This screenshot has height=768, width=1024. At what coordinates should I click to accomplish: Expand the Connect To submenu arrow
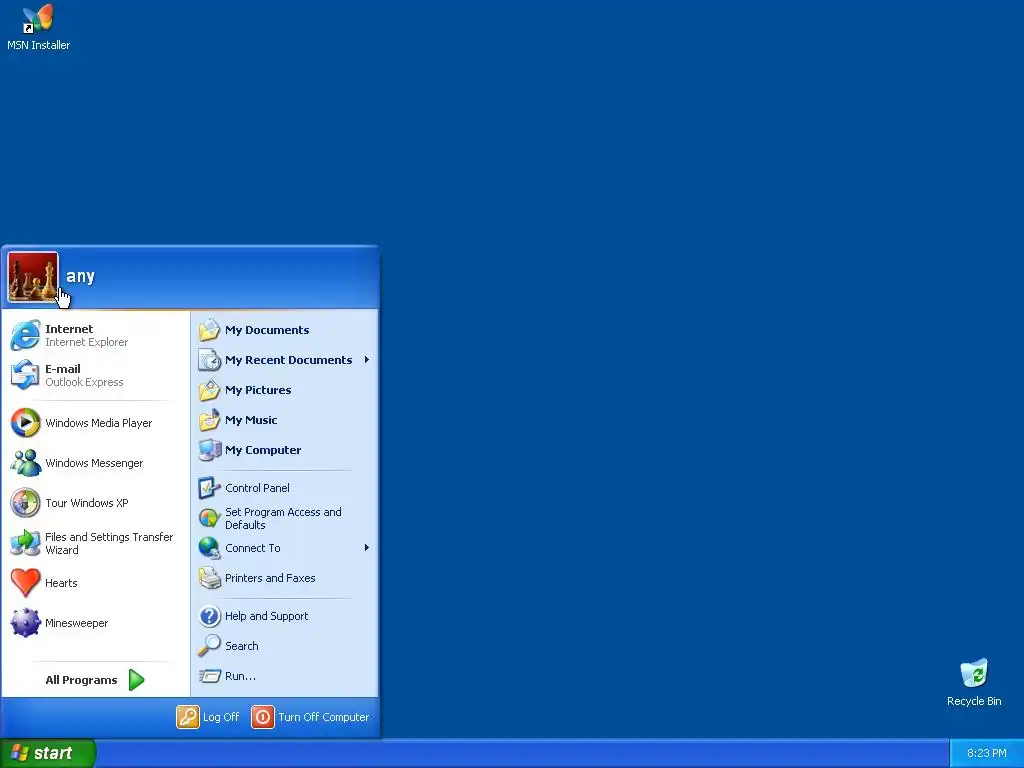coord(367,548)
